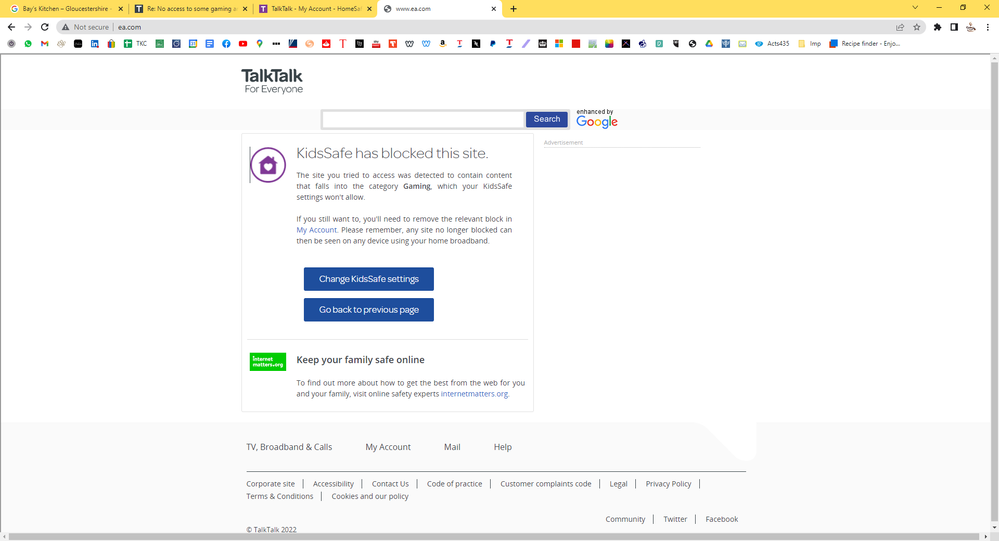Open the Amazon bookmark icon

[443, 44]
